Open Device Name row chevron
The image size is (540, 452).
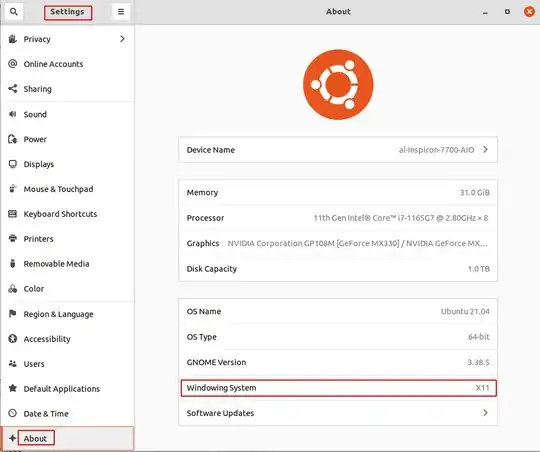(x=485, y=150)
